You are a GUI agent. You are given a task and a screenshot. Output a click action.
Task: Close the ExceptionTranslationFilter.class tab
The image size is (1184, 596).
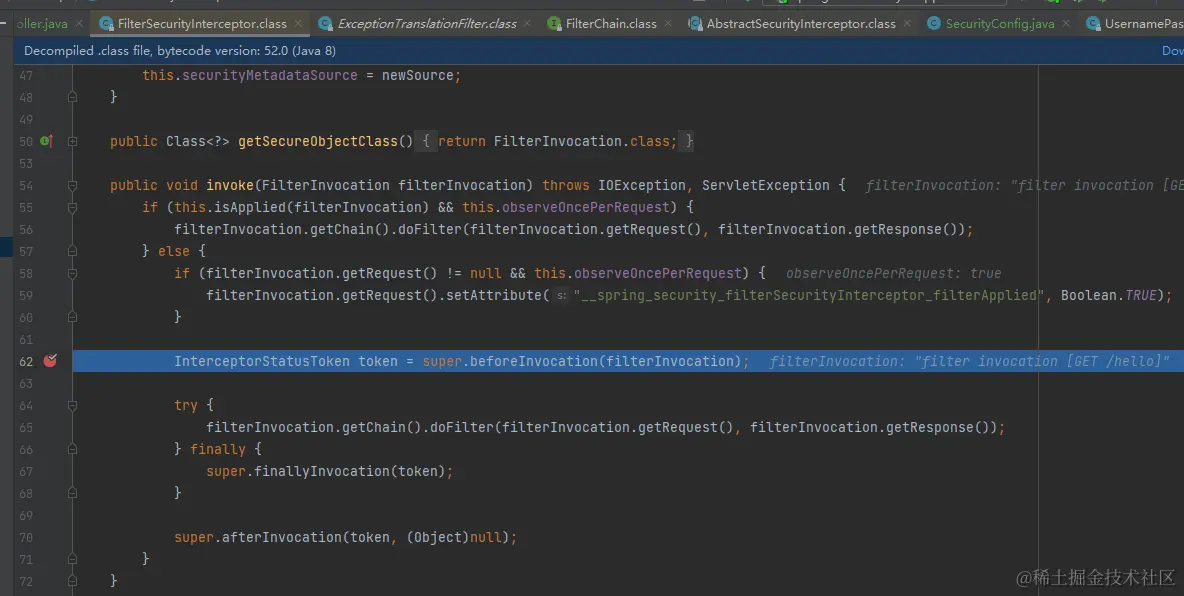coord(528,24)
